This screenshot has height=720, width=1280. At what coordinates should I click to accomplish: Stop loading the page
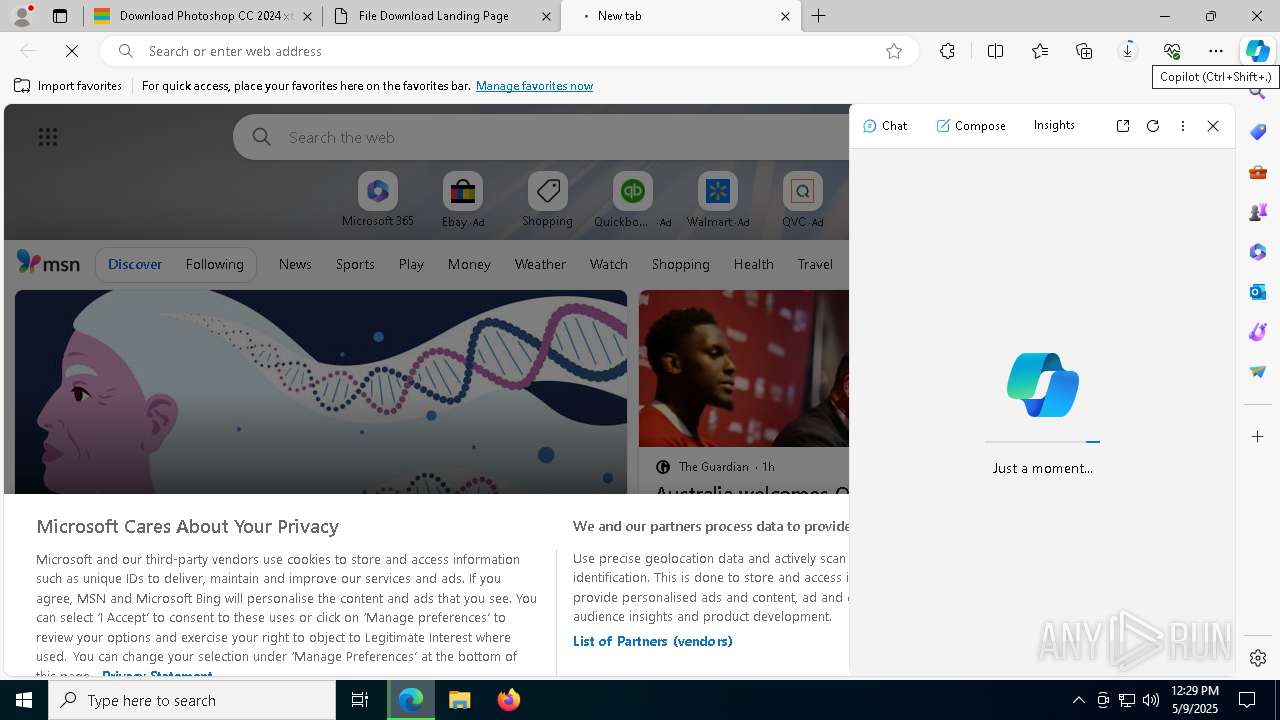pyautogui.click(x=72, y=51)
